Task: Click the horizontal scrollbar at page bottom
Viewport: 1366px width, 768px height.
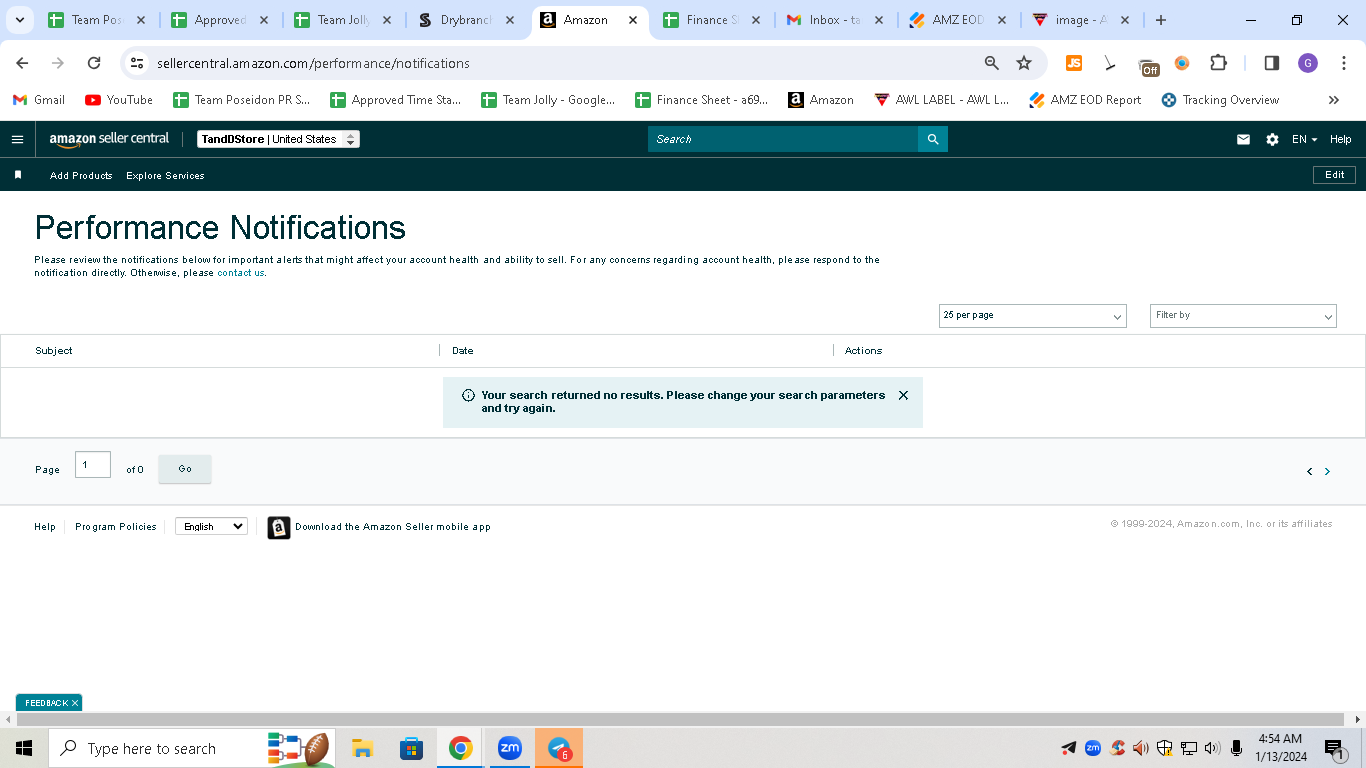Action: [x=681, y=719]
